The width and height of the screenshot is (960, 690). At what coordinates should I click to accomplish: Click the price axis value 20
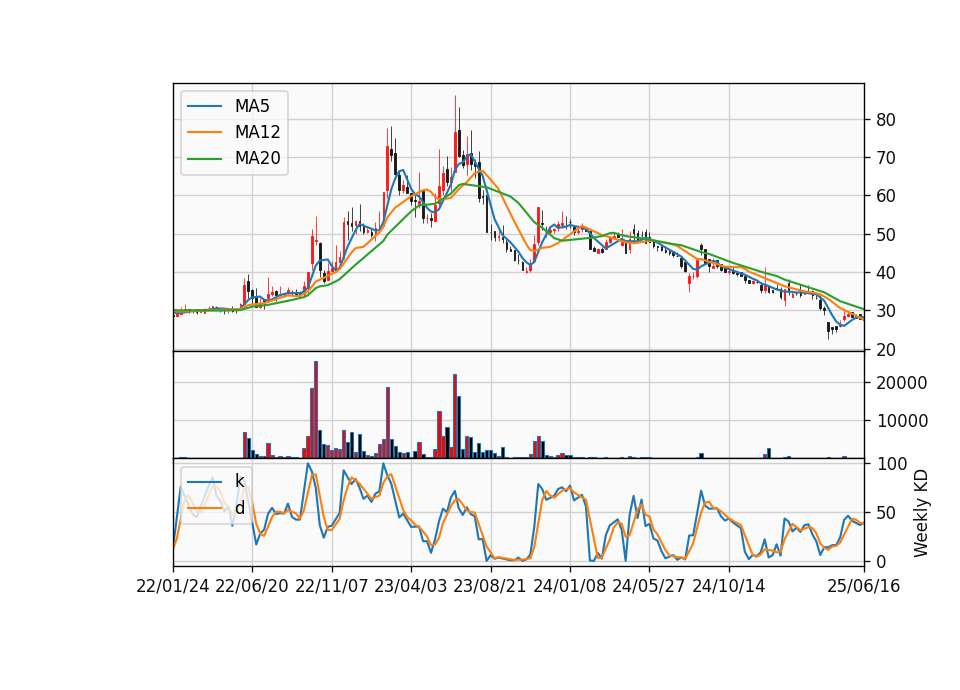click(886, 350)
